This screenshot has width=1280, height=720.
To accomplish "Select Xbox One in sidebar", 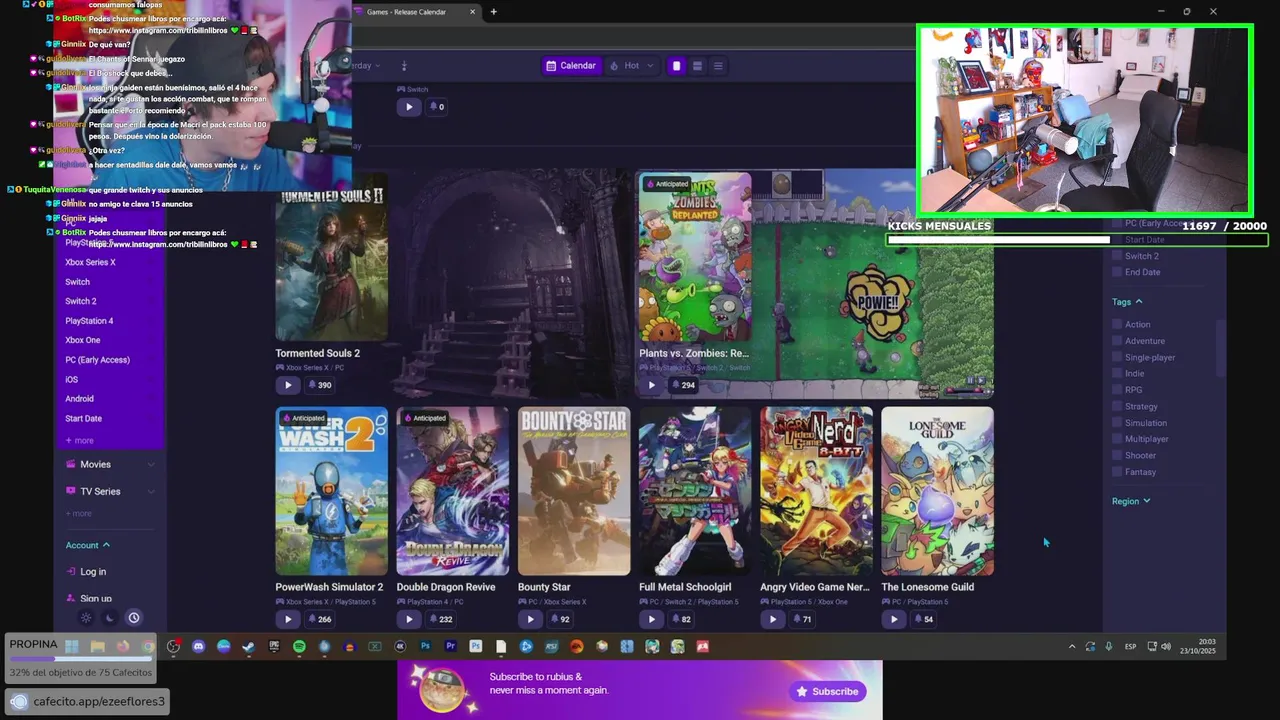I will pyautogui.click(x=83, y=340).
